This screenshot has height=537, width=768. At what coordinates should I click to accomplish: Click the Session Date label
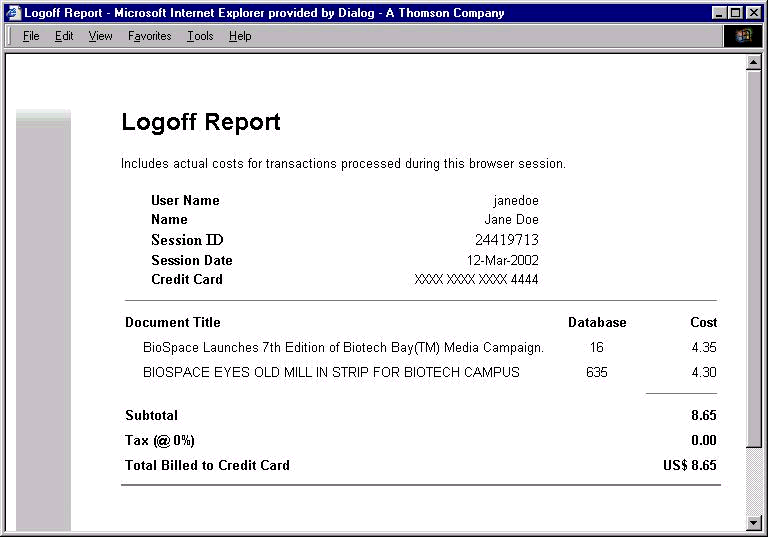192,260
